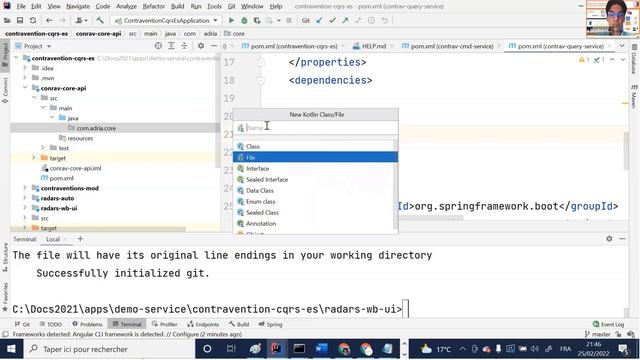Add new terminal session with plus icon
Image resolution: width=640 pixels, height=360 pixels.
(80, 239)
